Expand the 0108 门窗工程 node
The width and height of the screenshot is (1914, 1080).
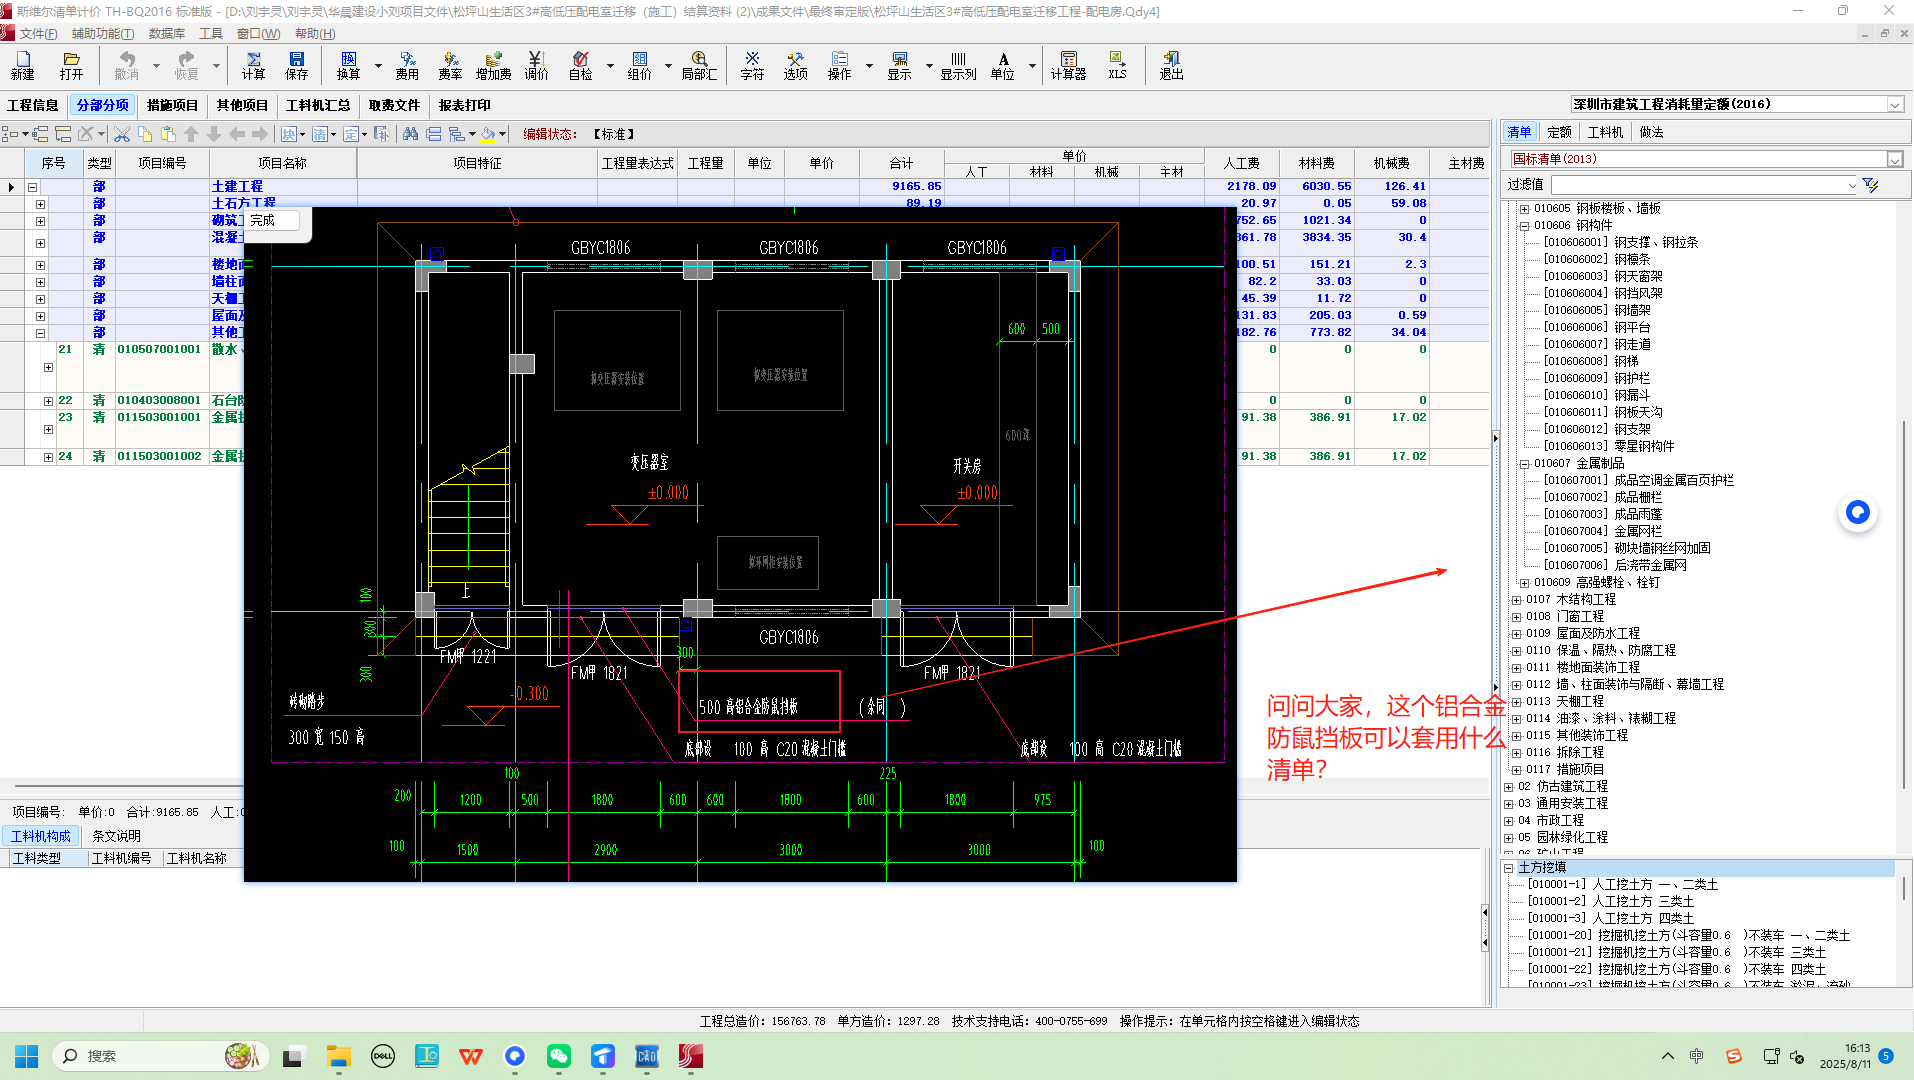[1516, 617]
